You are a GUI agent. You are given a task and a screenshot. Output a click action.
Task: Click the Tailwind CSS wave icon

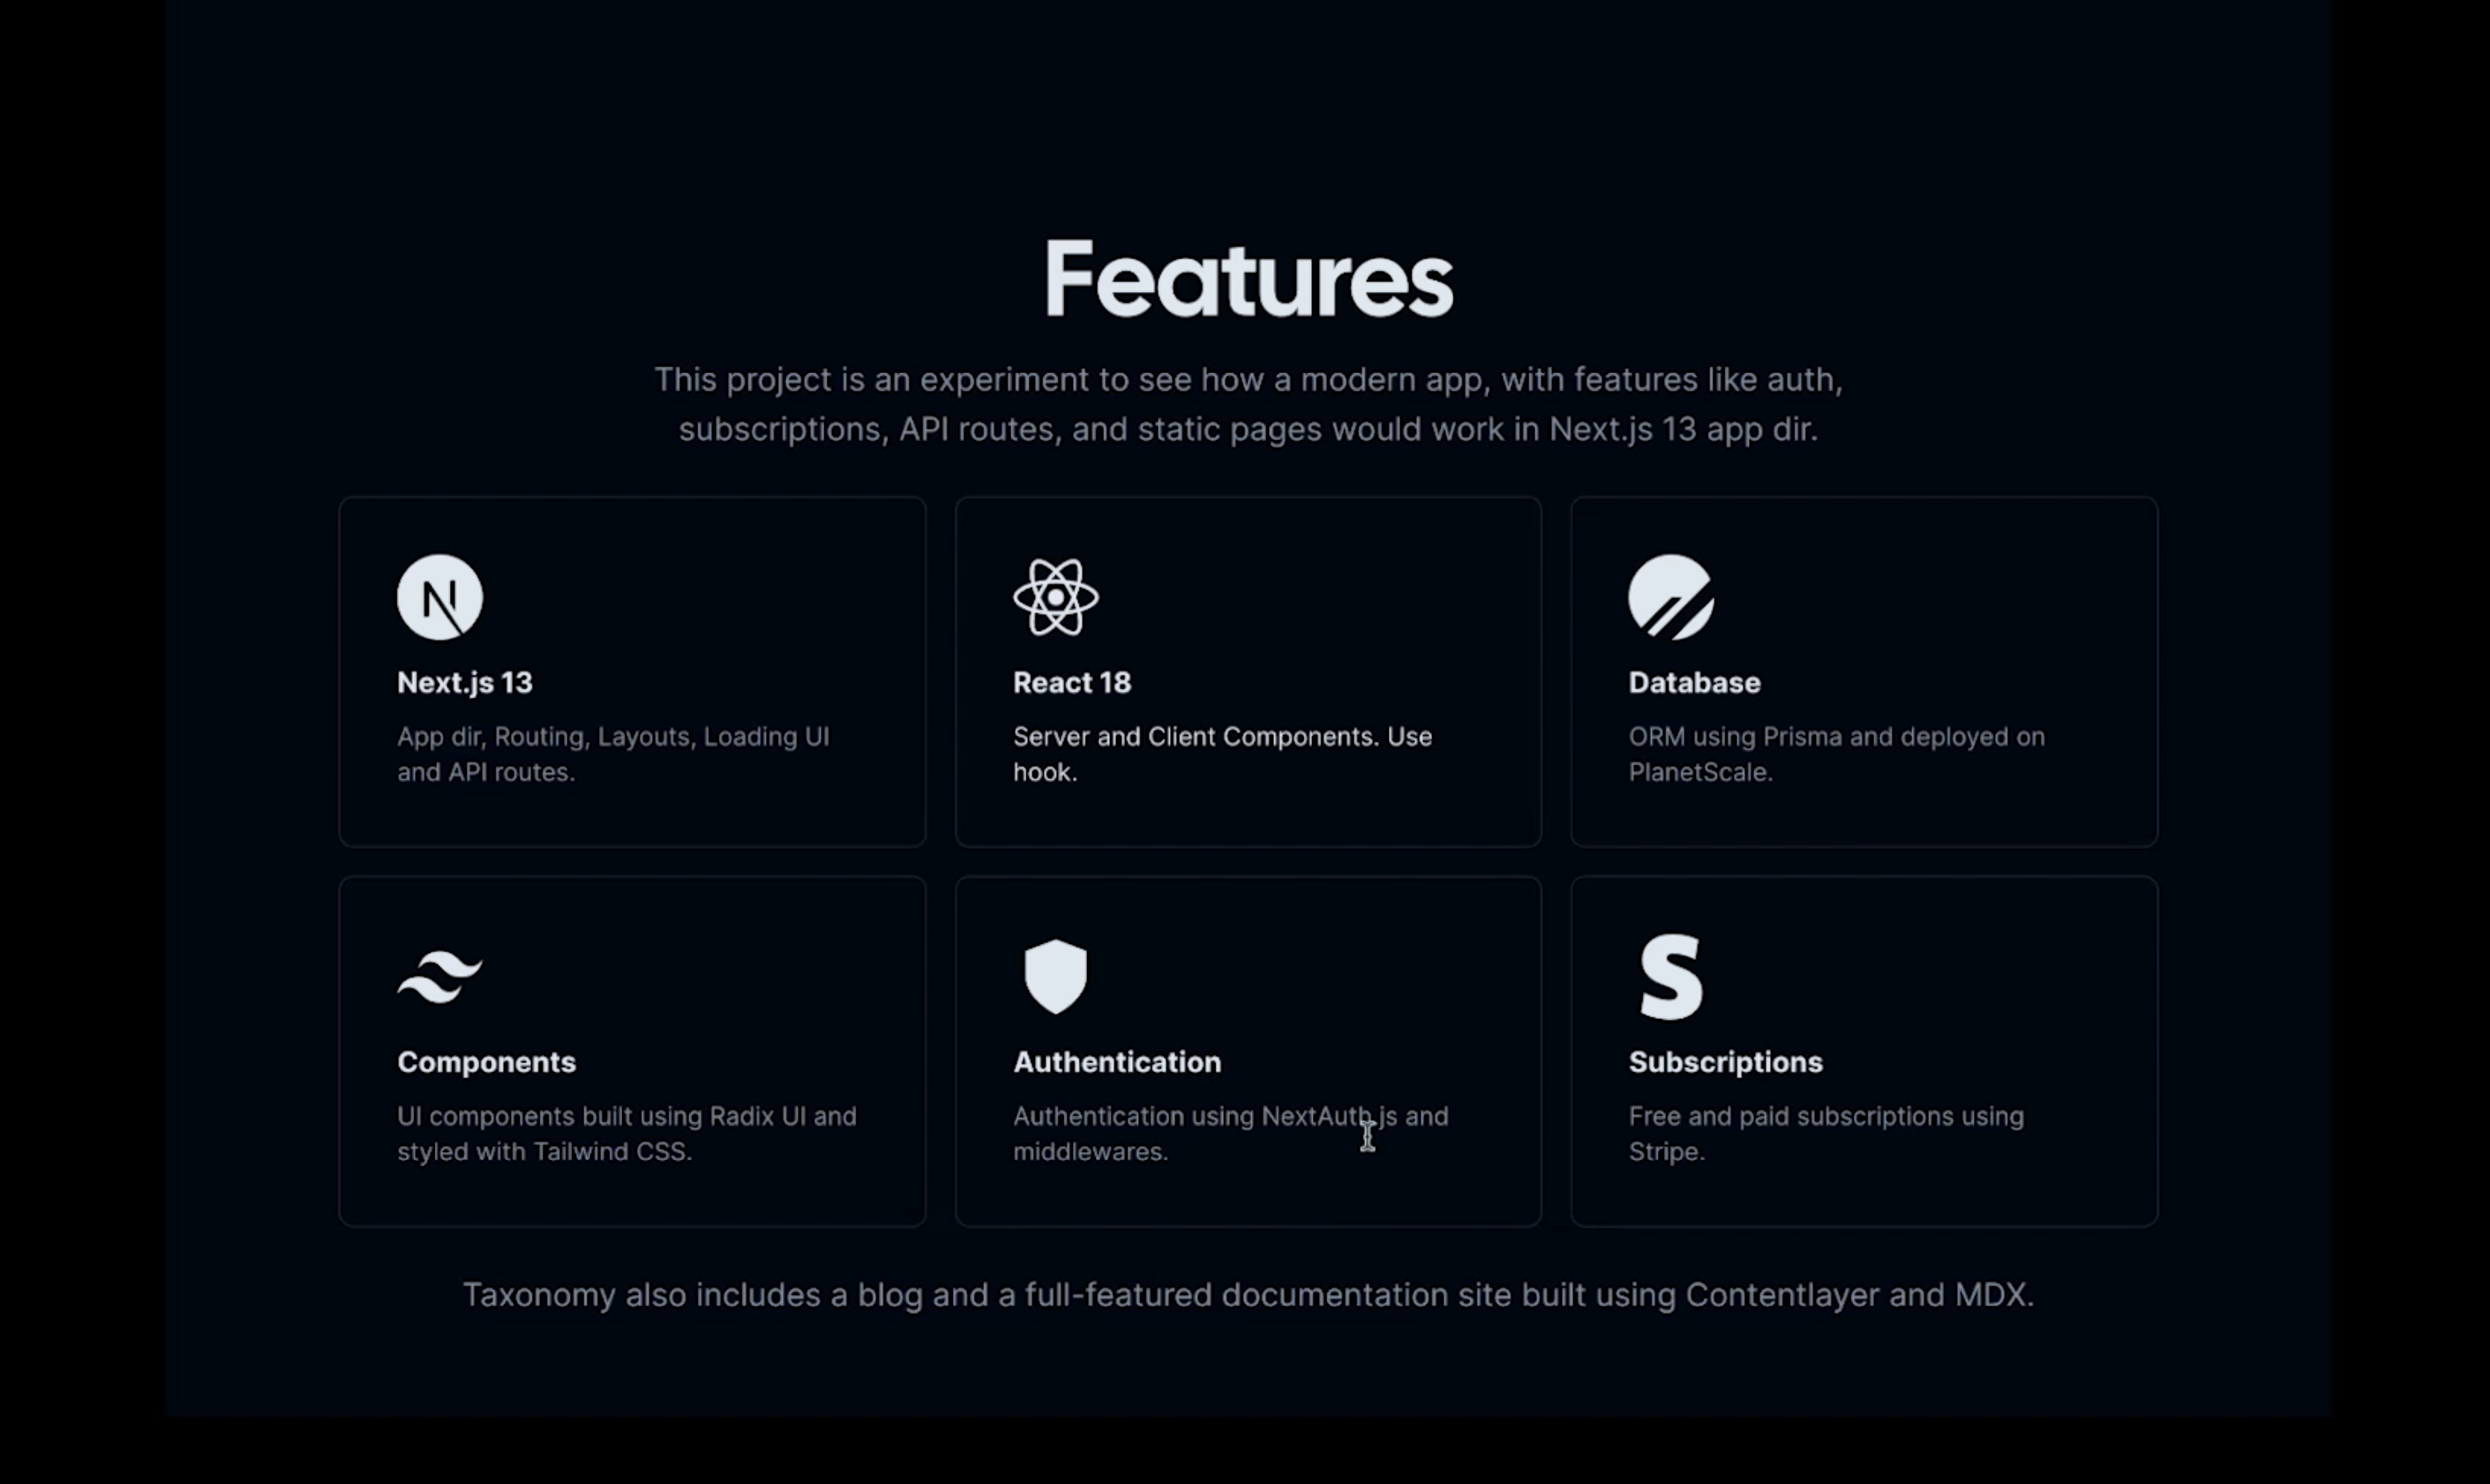(440, 976)
